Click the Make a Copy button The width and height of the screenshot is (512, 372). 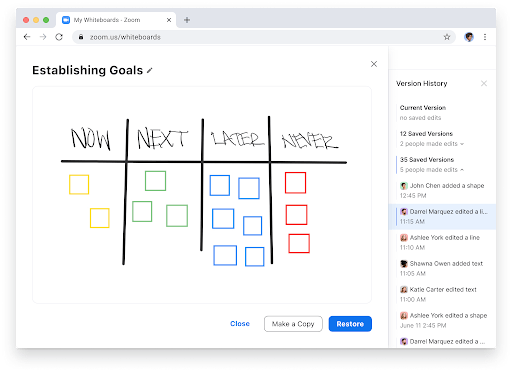(x=293, y=324)
